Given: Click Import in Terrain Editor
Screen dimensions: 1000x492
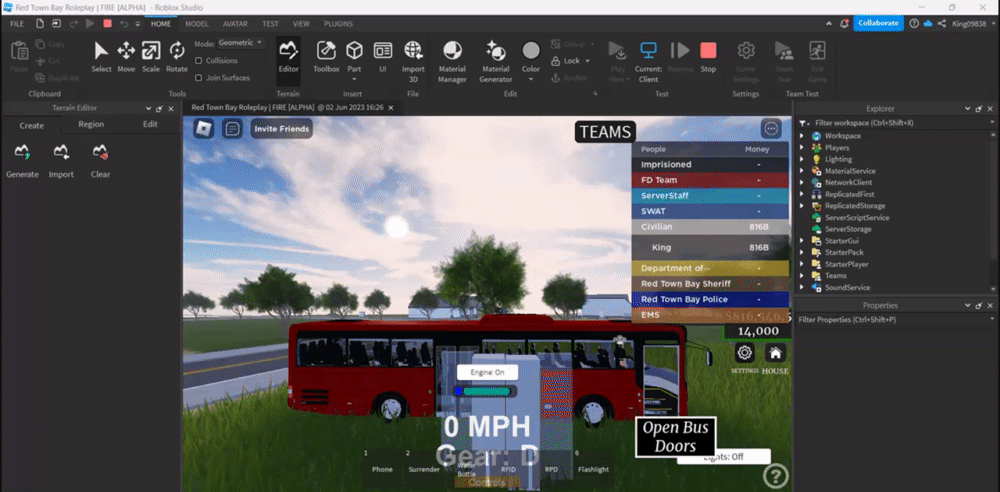Looking at the screenshot, I should click(x=61, y=161).
